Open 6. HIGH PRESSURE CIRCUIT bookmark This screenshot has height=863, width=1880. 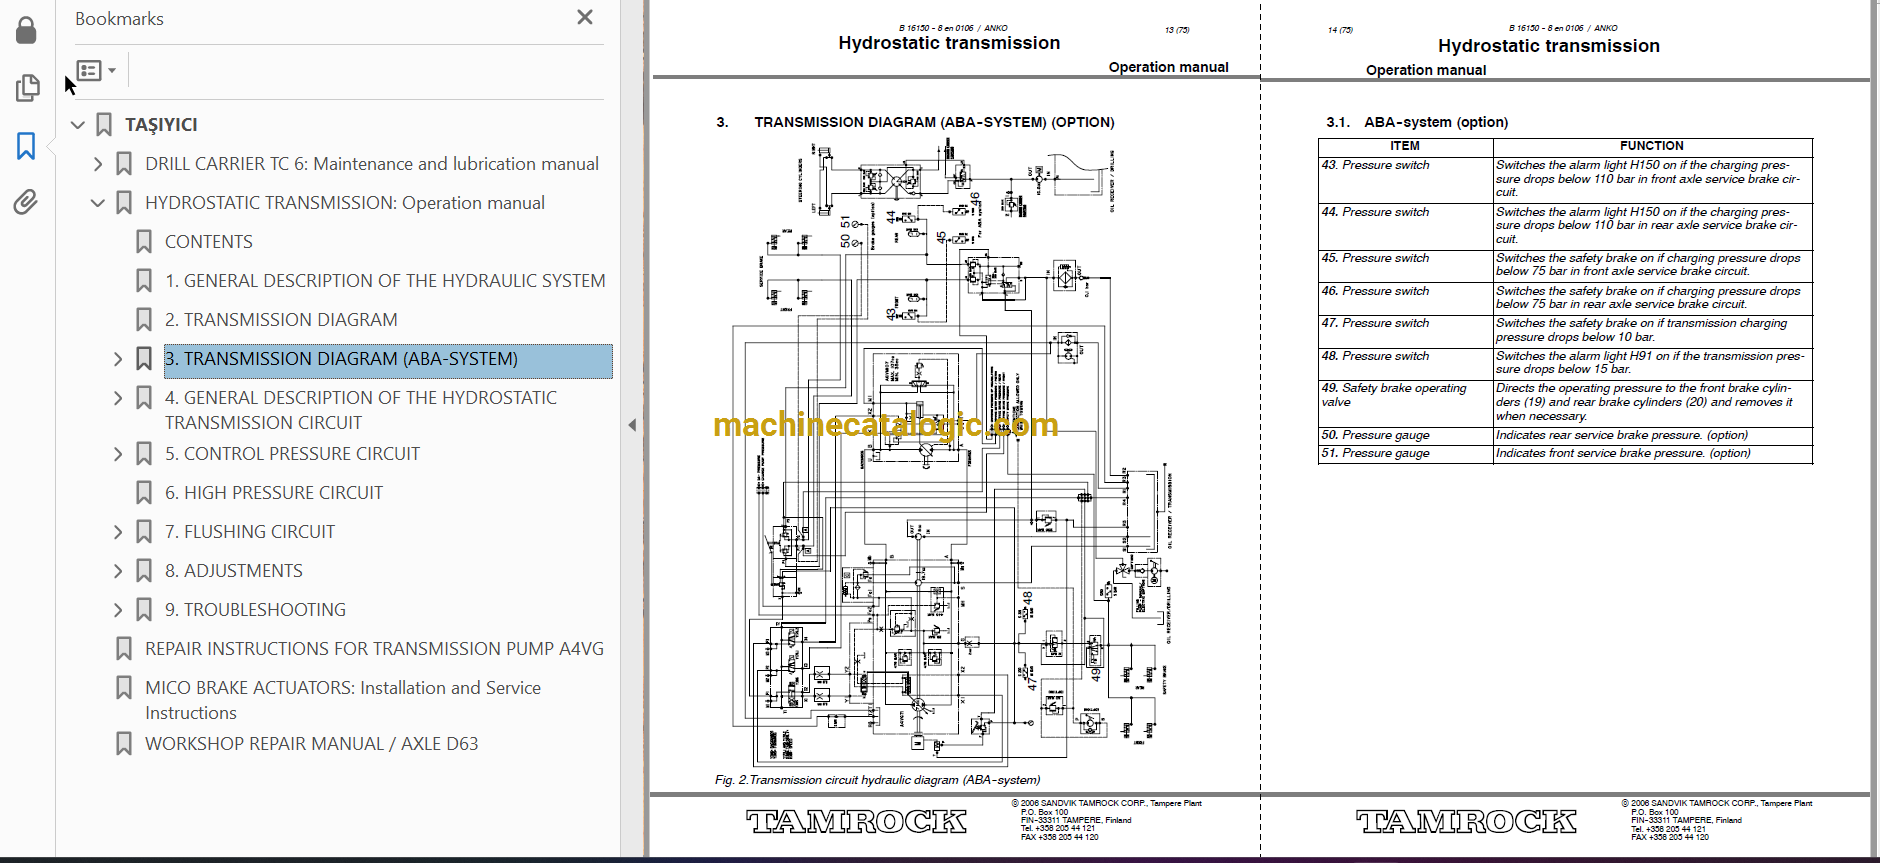(274, 493)
